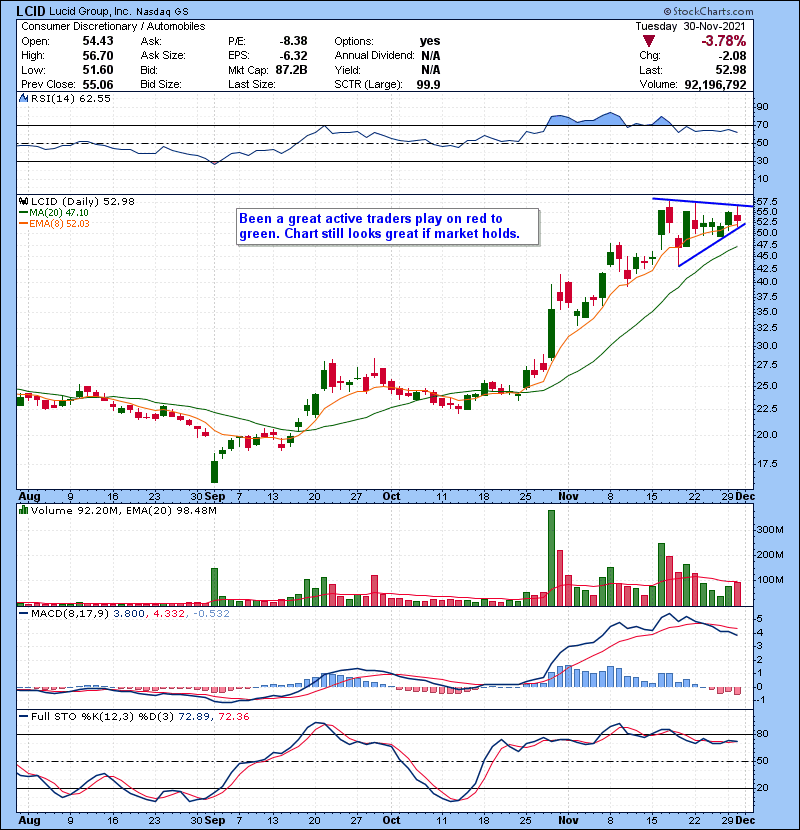Click the EPS value -6.32
Screen dimensions: 800x830
pos(294,55)
